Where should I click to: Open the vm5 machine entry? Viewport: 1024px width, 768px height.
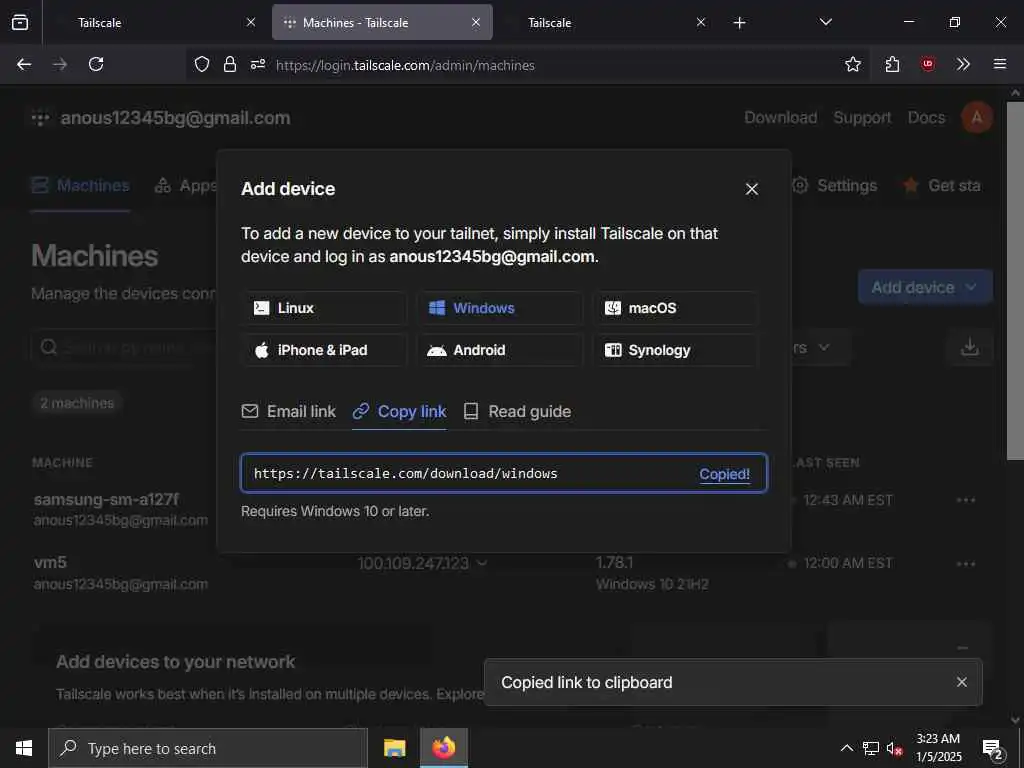pos(50,562)
